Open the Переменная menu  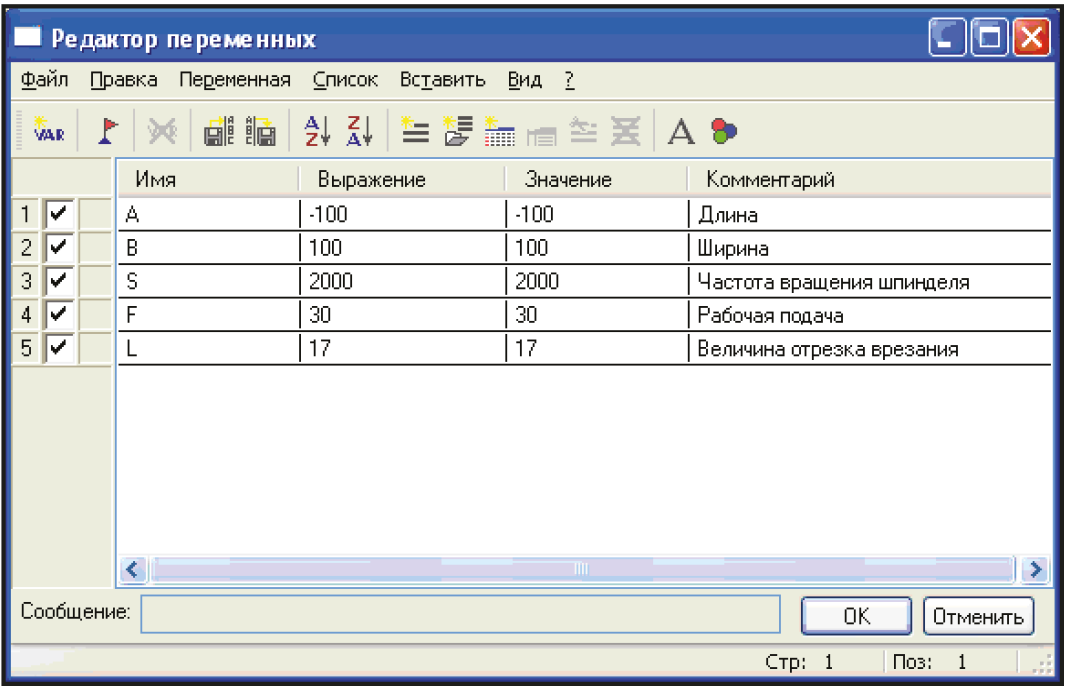(234, 80)
